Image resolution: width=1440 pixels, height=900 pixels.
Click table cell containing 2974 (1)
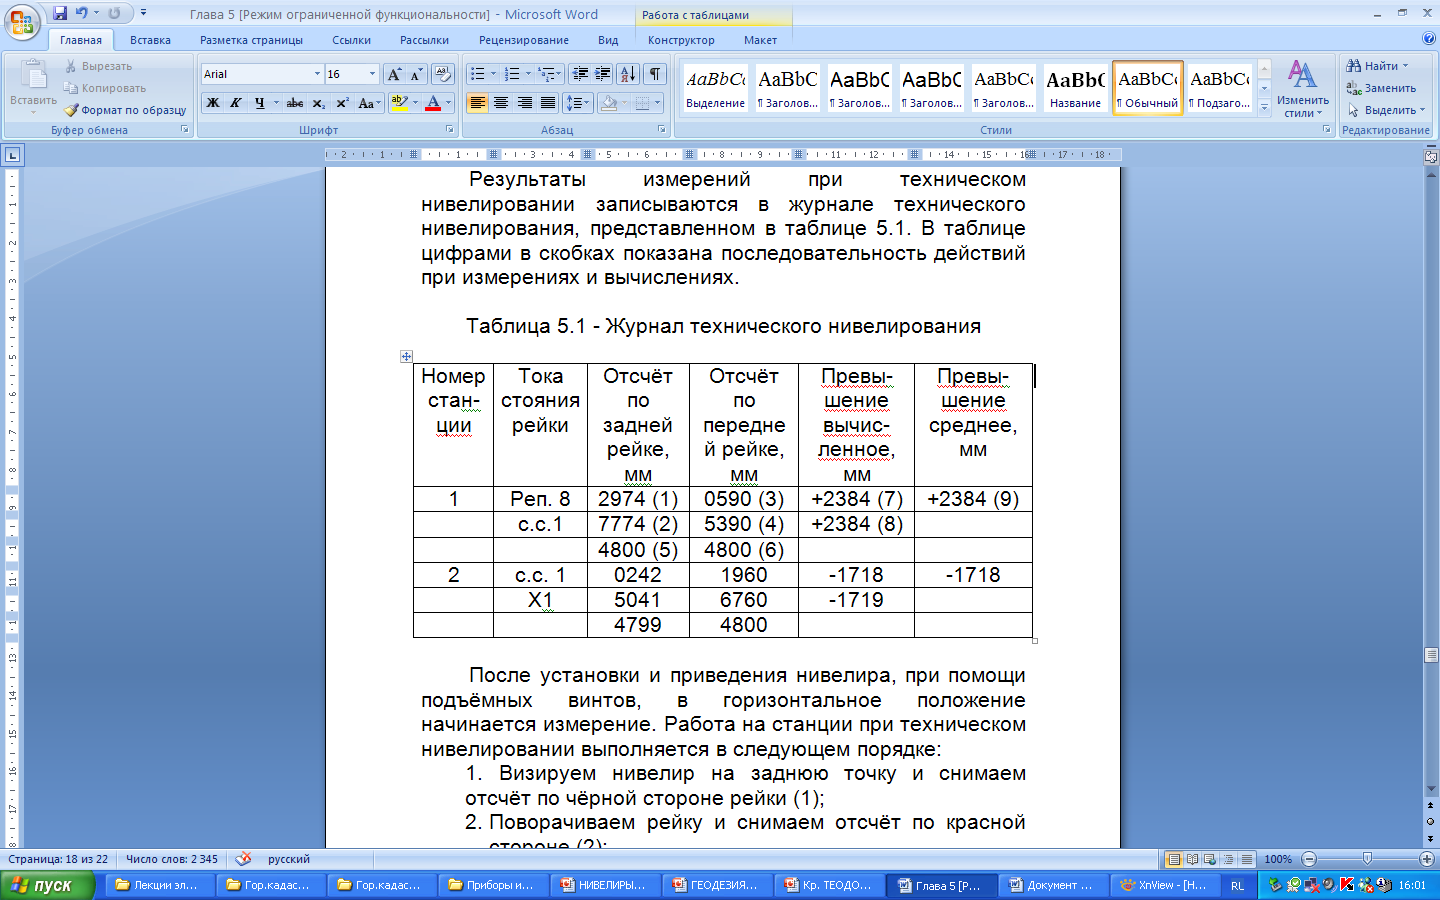638,499
